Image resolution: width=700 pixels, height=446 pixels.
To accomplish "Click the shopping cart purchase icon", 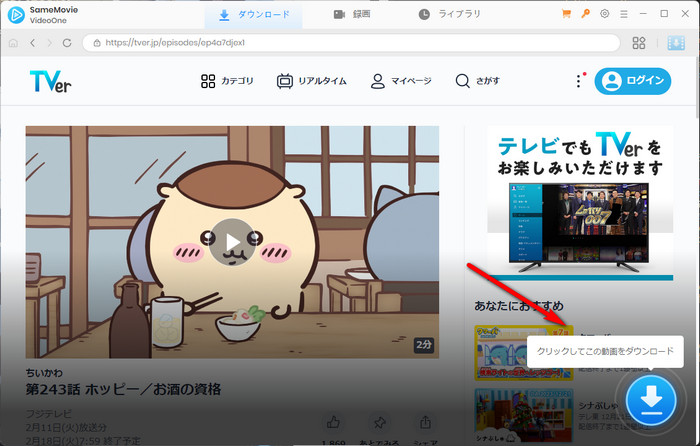I will coord(566,14).
